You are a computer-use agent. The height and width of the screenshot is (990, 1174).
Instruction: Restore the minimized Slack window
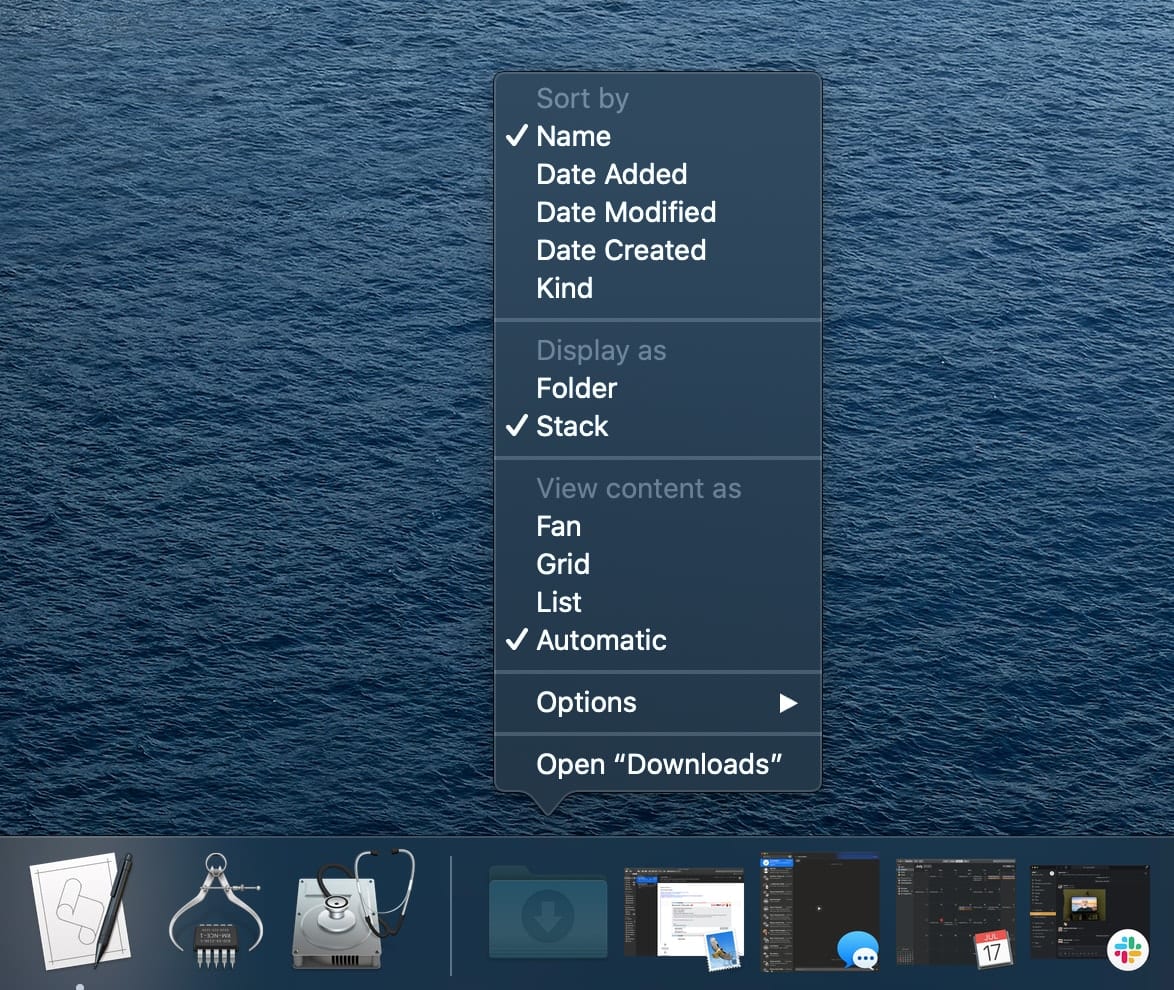click(x=1090, y=912)
